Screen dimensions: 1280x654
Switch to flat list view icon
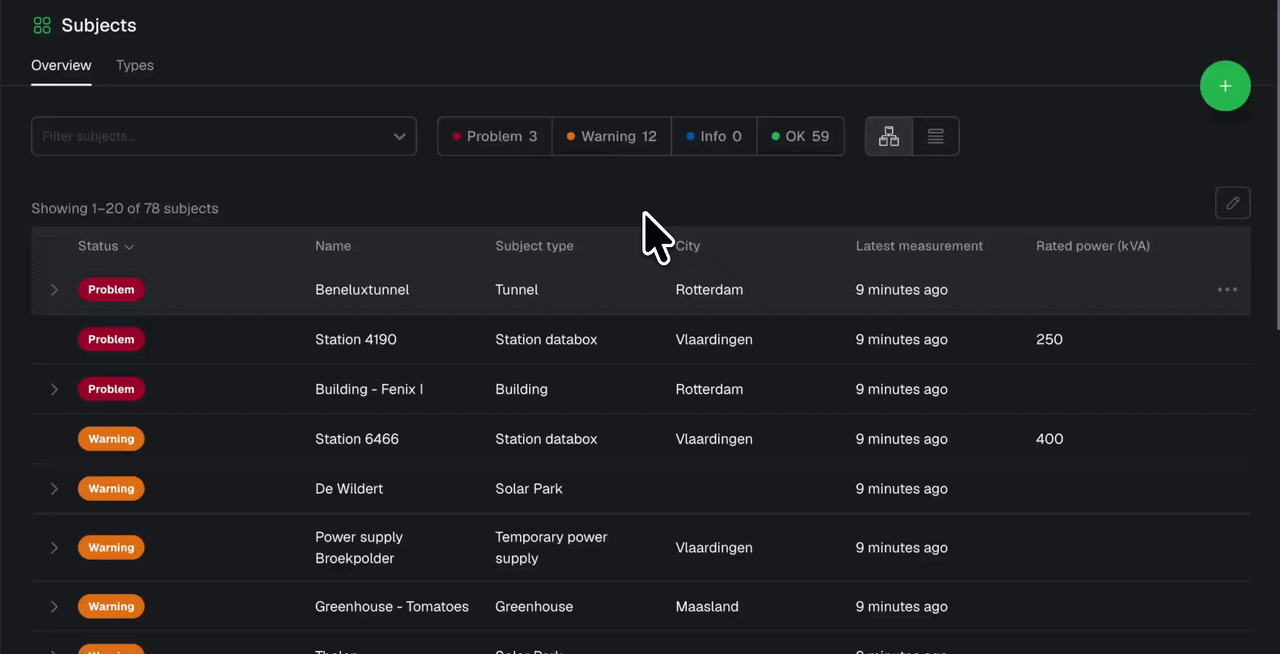936,136
